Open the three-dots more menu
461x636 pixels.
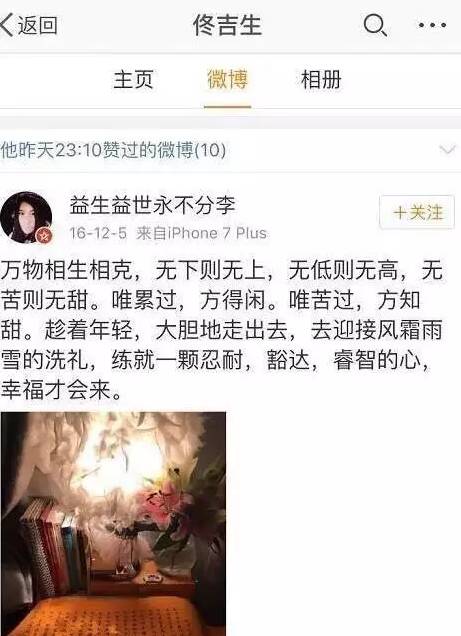point(433,25)
